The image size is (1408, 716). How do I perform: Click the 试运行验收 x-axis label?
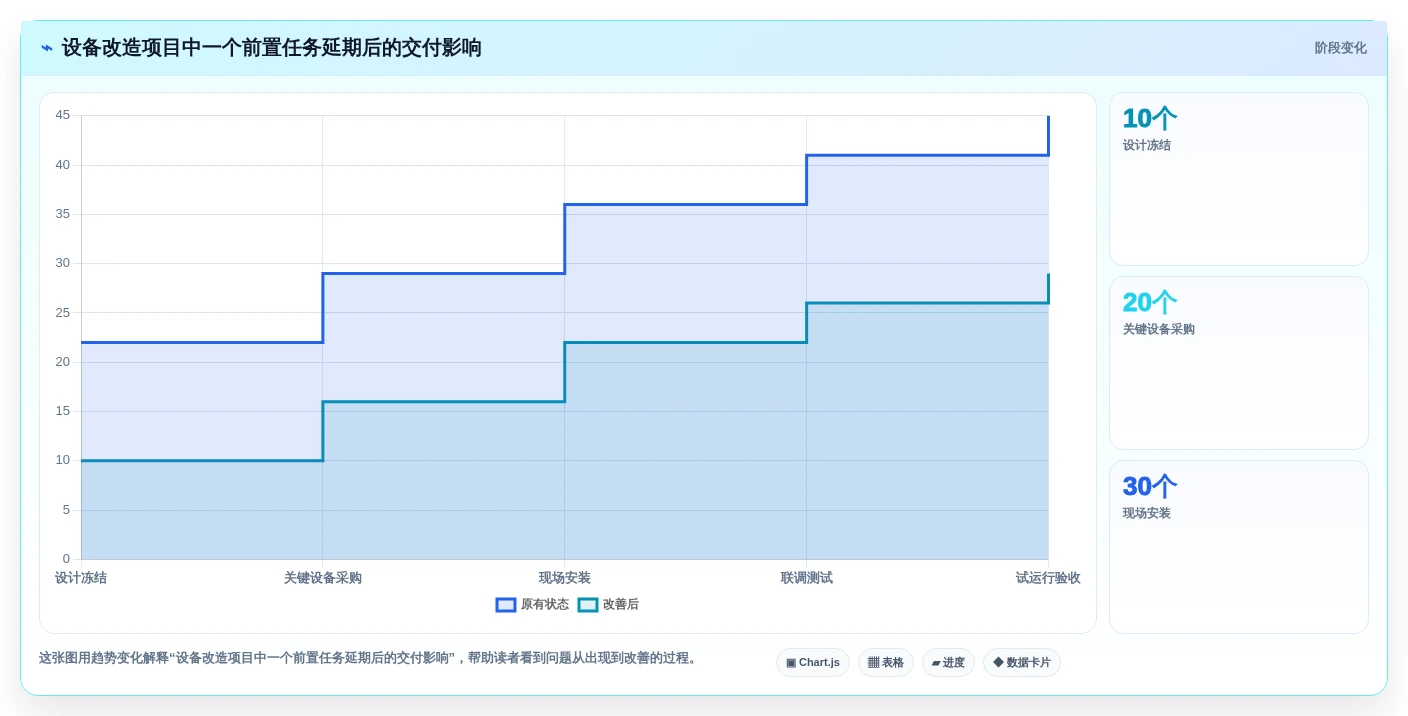[1048, 578]
